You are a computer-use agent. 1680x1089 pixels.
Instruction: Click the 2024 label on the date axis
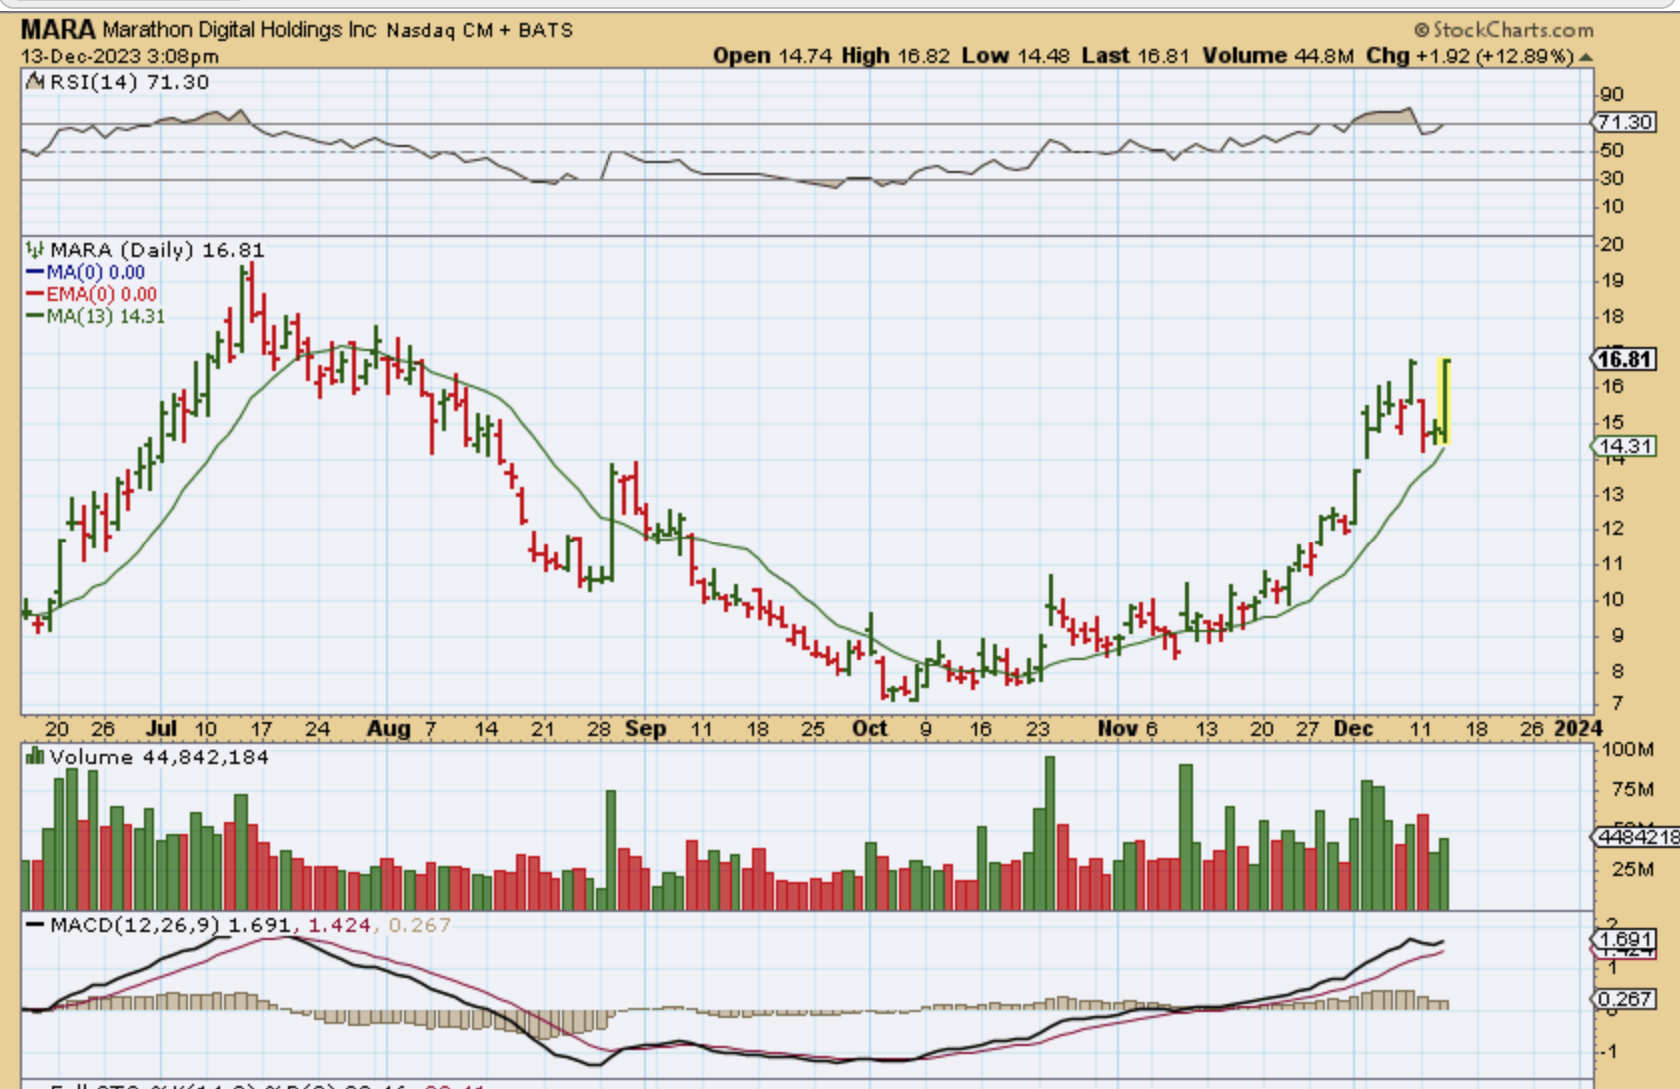(1578, 729)
